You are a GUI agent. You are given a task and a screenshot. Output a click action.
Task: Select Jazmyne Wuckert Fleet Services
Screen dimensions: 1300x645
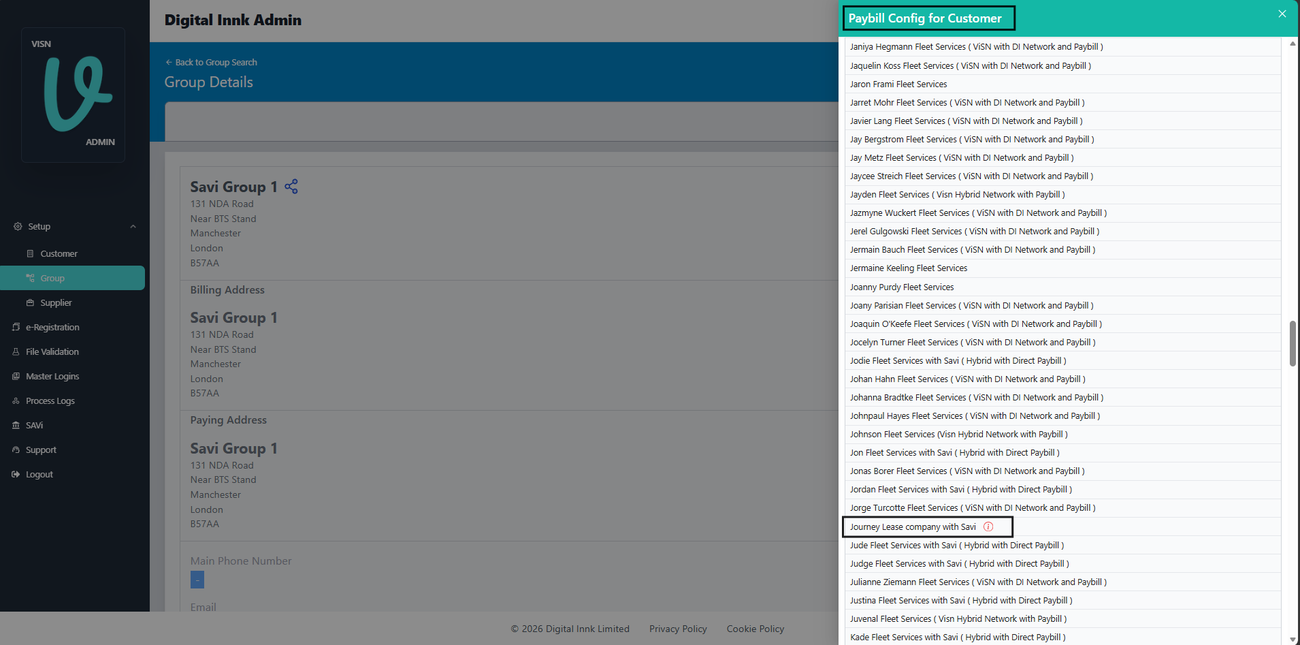click(1064, 213)
